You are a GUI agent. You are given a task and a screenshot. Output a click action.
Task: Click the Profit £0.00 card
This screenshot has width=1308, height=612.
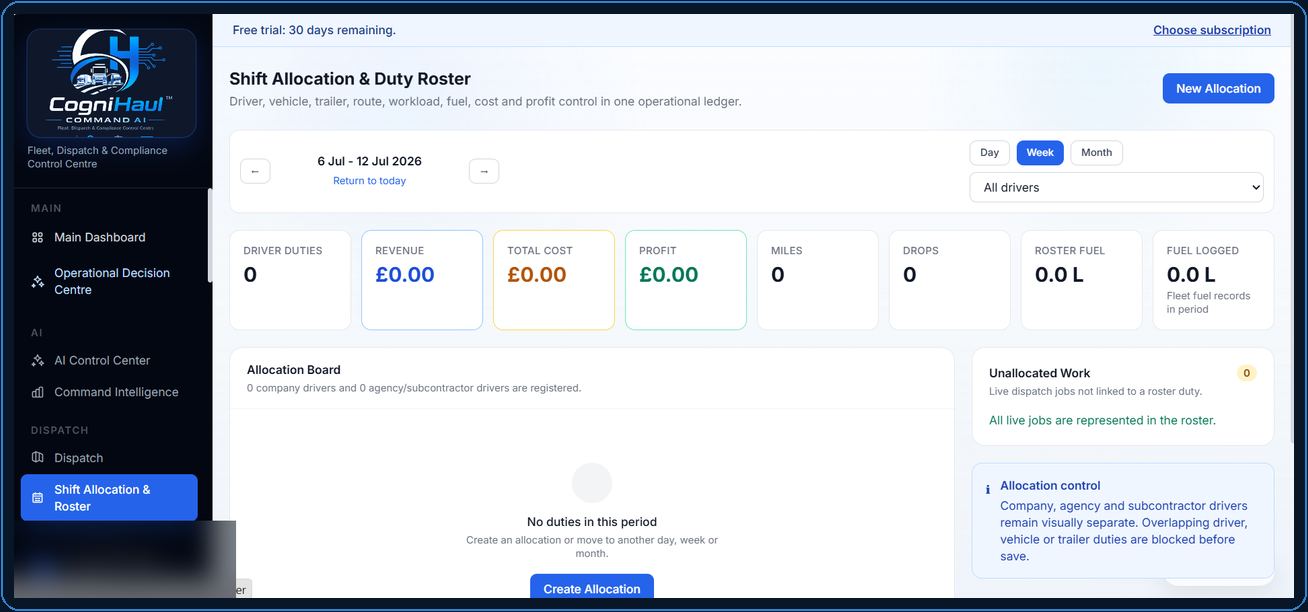(x=686, y=280)
